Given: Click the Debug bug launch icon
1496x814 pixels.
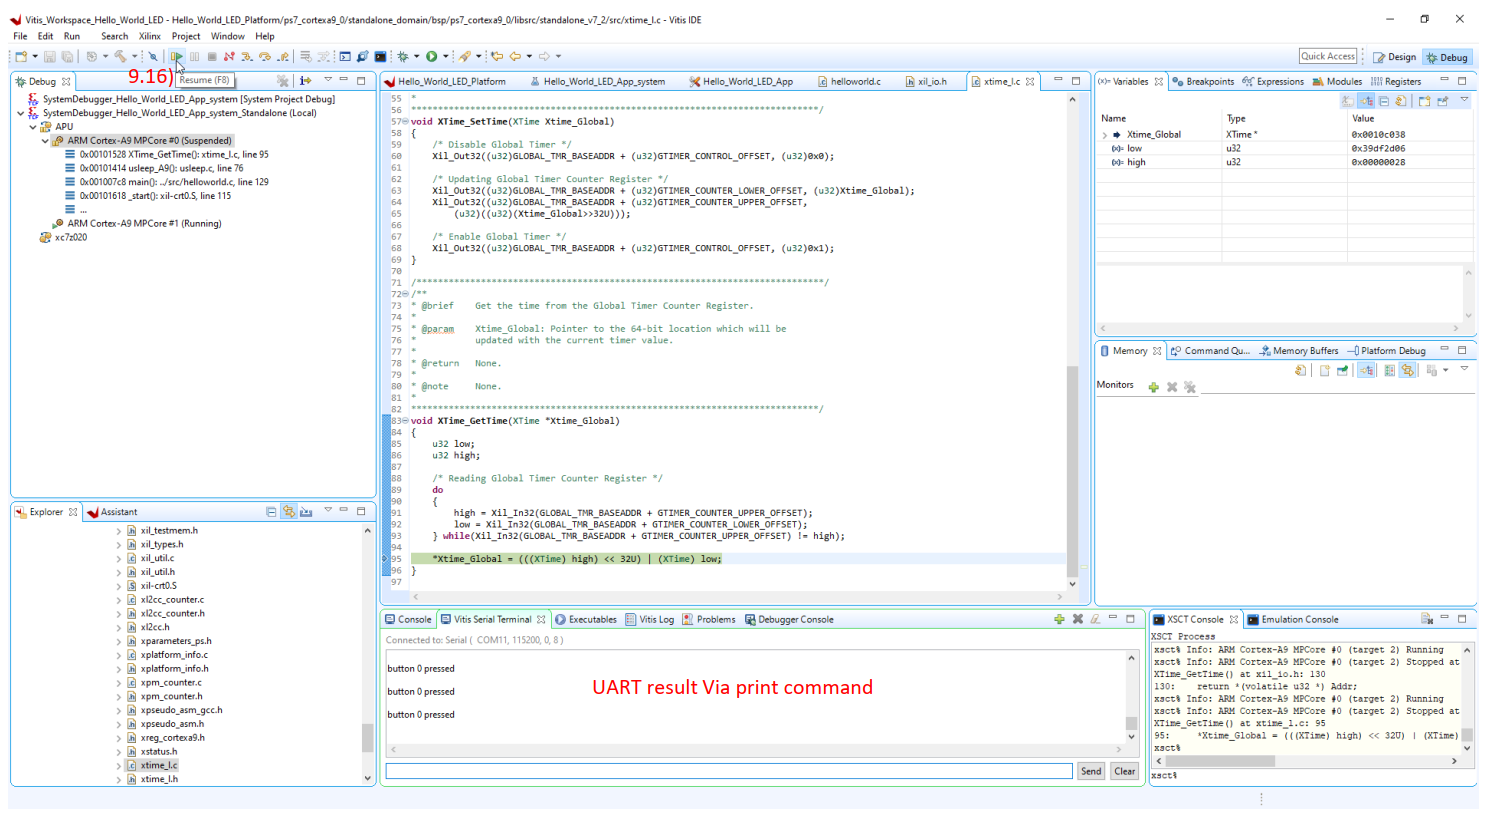Looking at the screenshot, I should (403, 57).
